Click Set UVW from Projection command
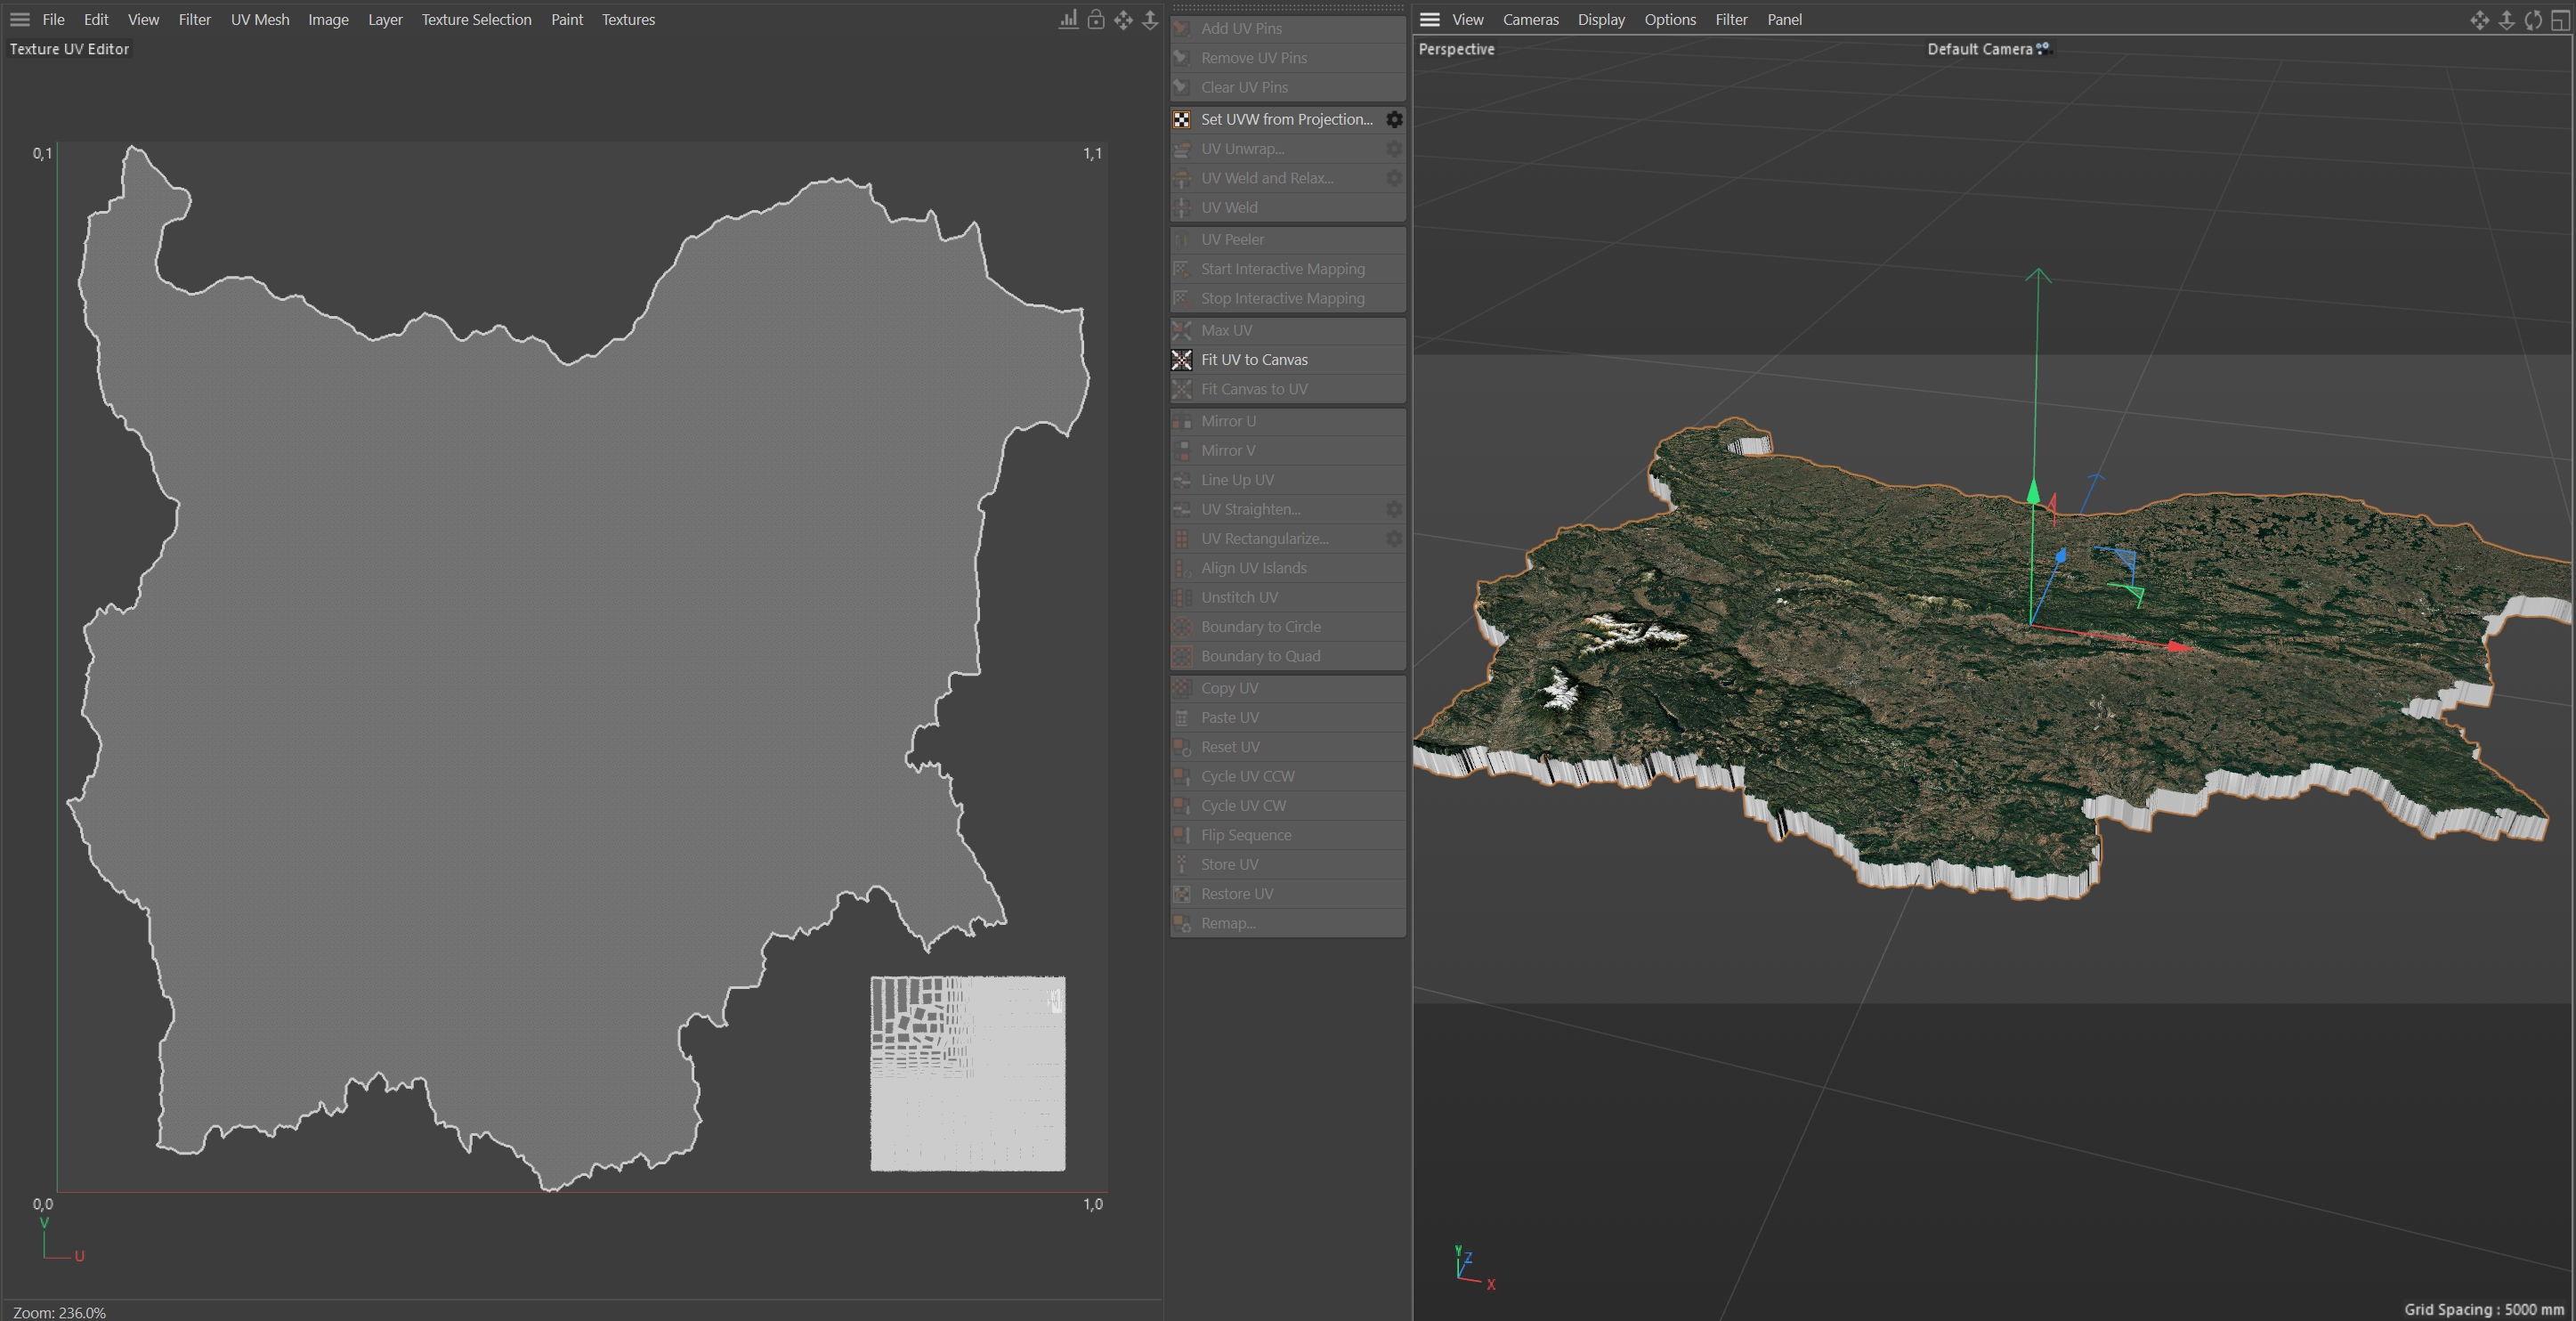Viewport: 2576px width, 1321px height. coord(1286,119)
